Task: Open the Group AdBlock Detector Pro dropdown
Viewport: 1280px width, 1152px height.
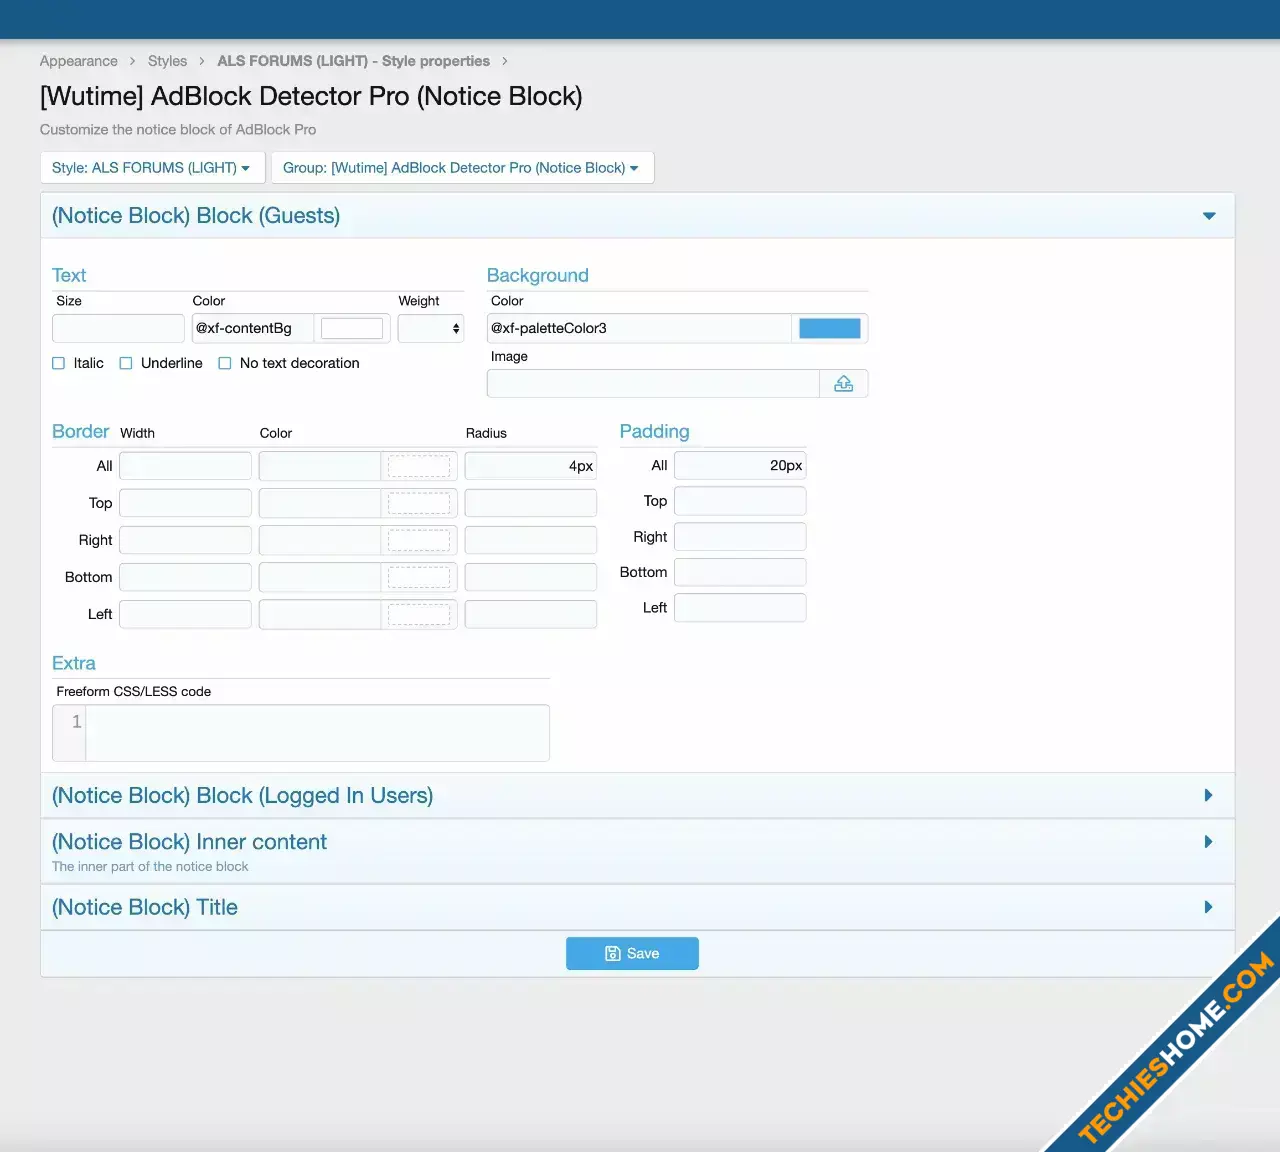Action: [x=462, y=168]
